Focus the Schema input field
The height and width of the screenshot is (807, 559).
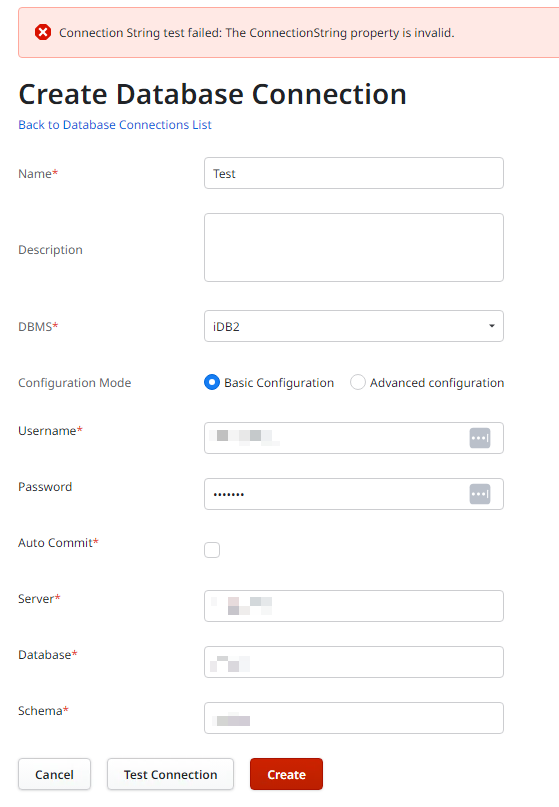coord(354,718)
